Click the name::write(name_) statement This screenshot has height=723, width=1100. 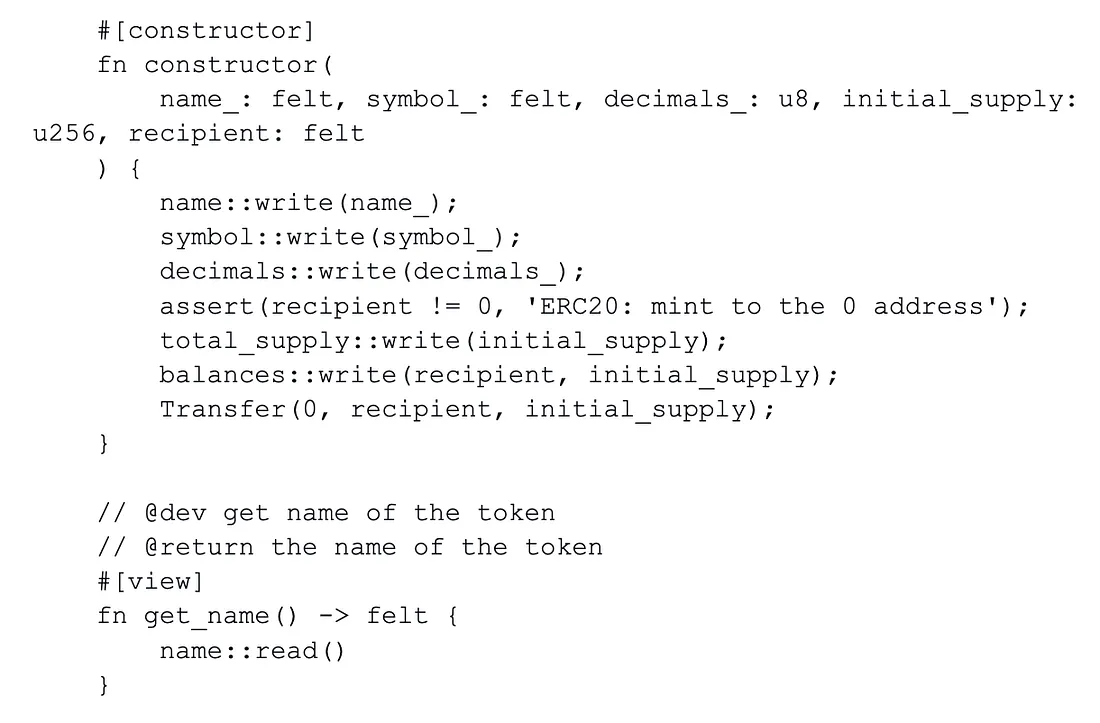click(308, 203)
